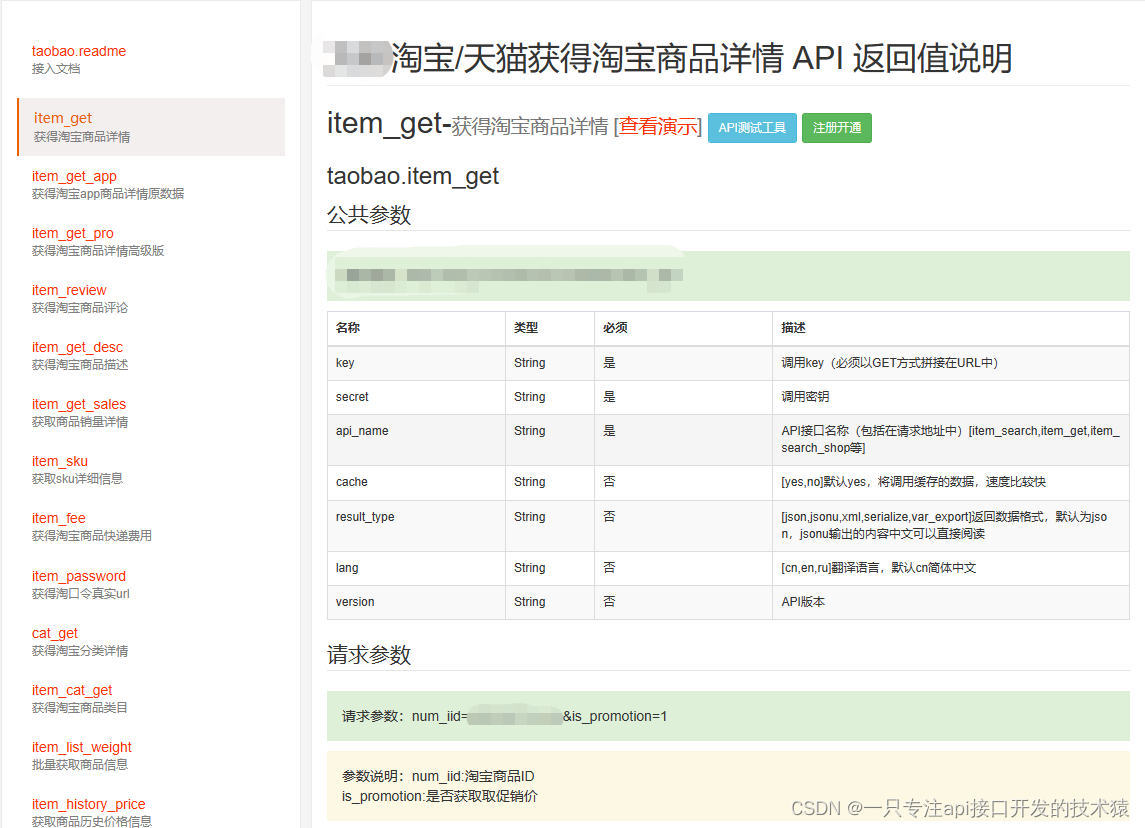Click the 'result_type' parameter name cell
The width and height of the screenshot is (1145, 828).
click(416, 526)
